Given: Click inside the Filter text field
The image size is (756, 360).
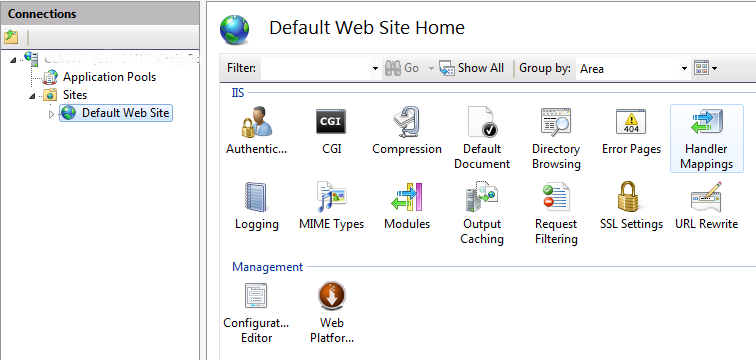Looking at the screenshot, I should pyautogui.click(x=316, y=69).
